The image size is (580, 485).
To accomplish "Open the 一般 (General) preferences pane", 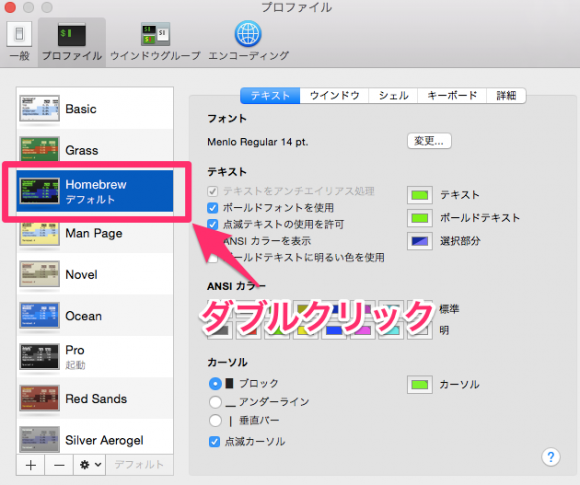I will pyautogui.click(x=19, y=41).
